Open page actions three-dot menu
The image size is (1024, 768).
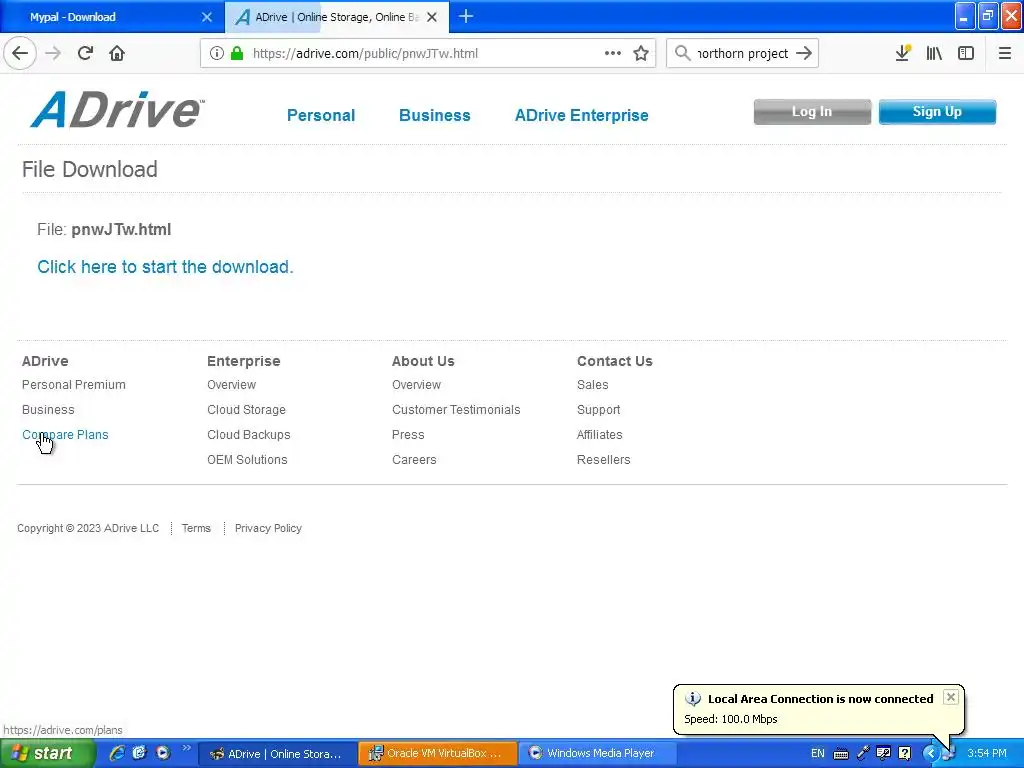coord(613,53)
